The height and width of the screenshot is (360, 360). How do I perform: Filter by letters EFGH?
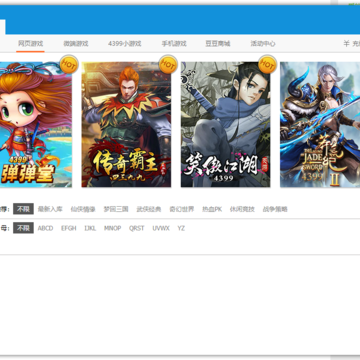[69, 228]
